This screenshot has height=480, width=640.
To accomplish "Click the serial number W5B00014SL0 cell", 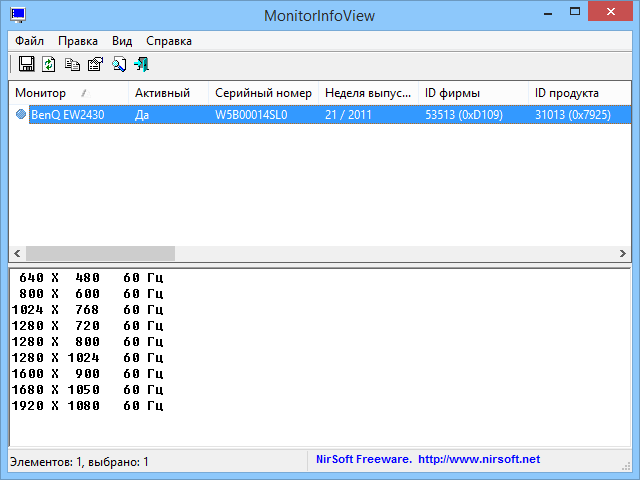I will click(x=251, y=115).
